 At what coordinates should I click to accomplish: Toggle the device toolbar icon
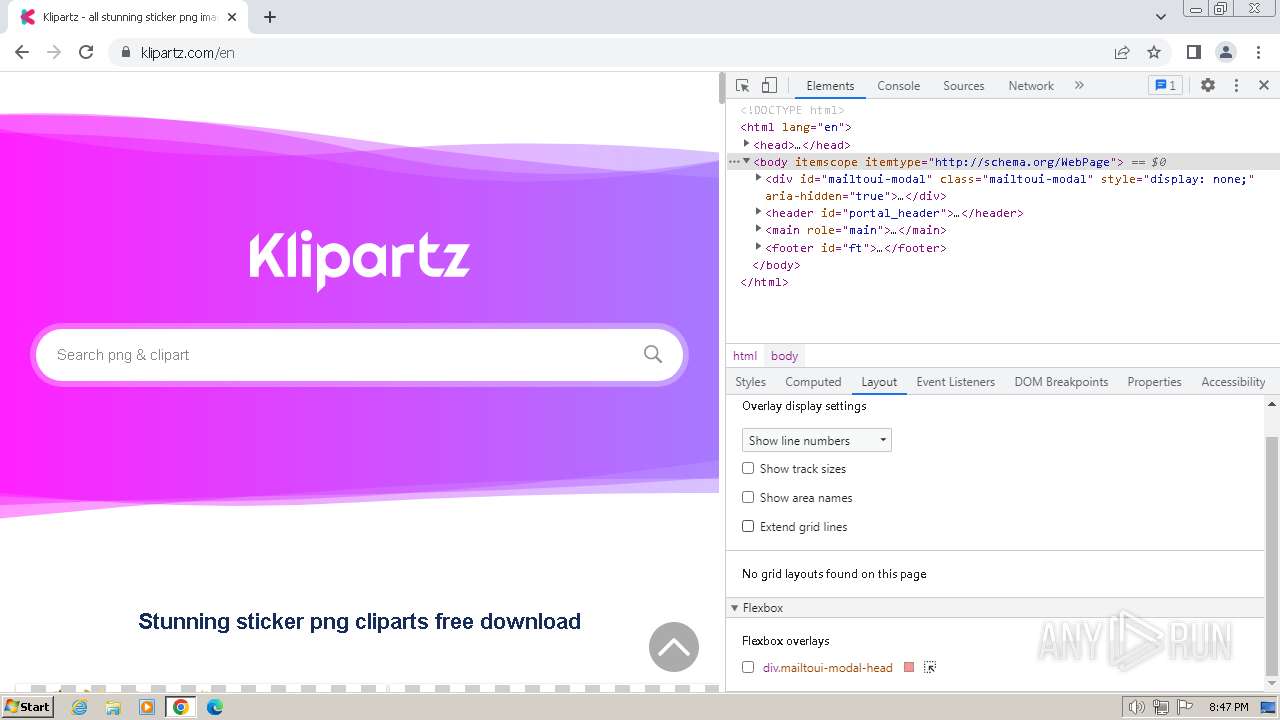pos(769,86)
